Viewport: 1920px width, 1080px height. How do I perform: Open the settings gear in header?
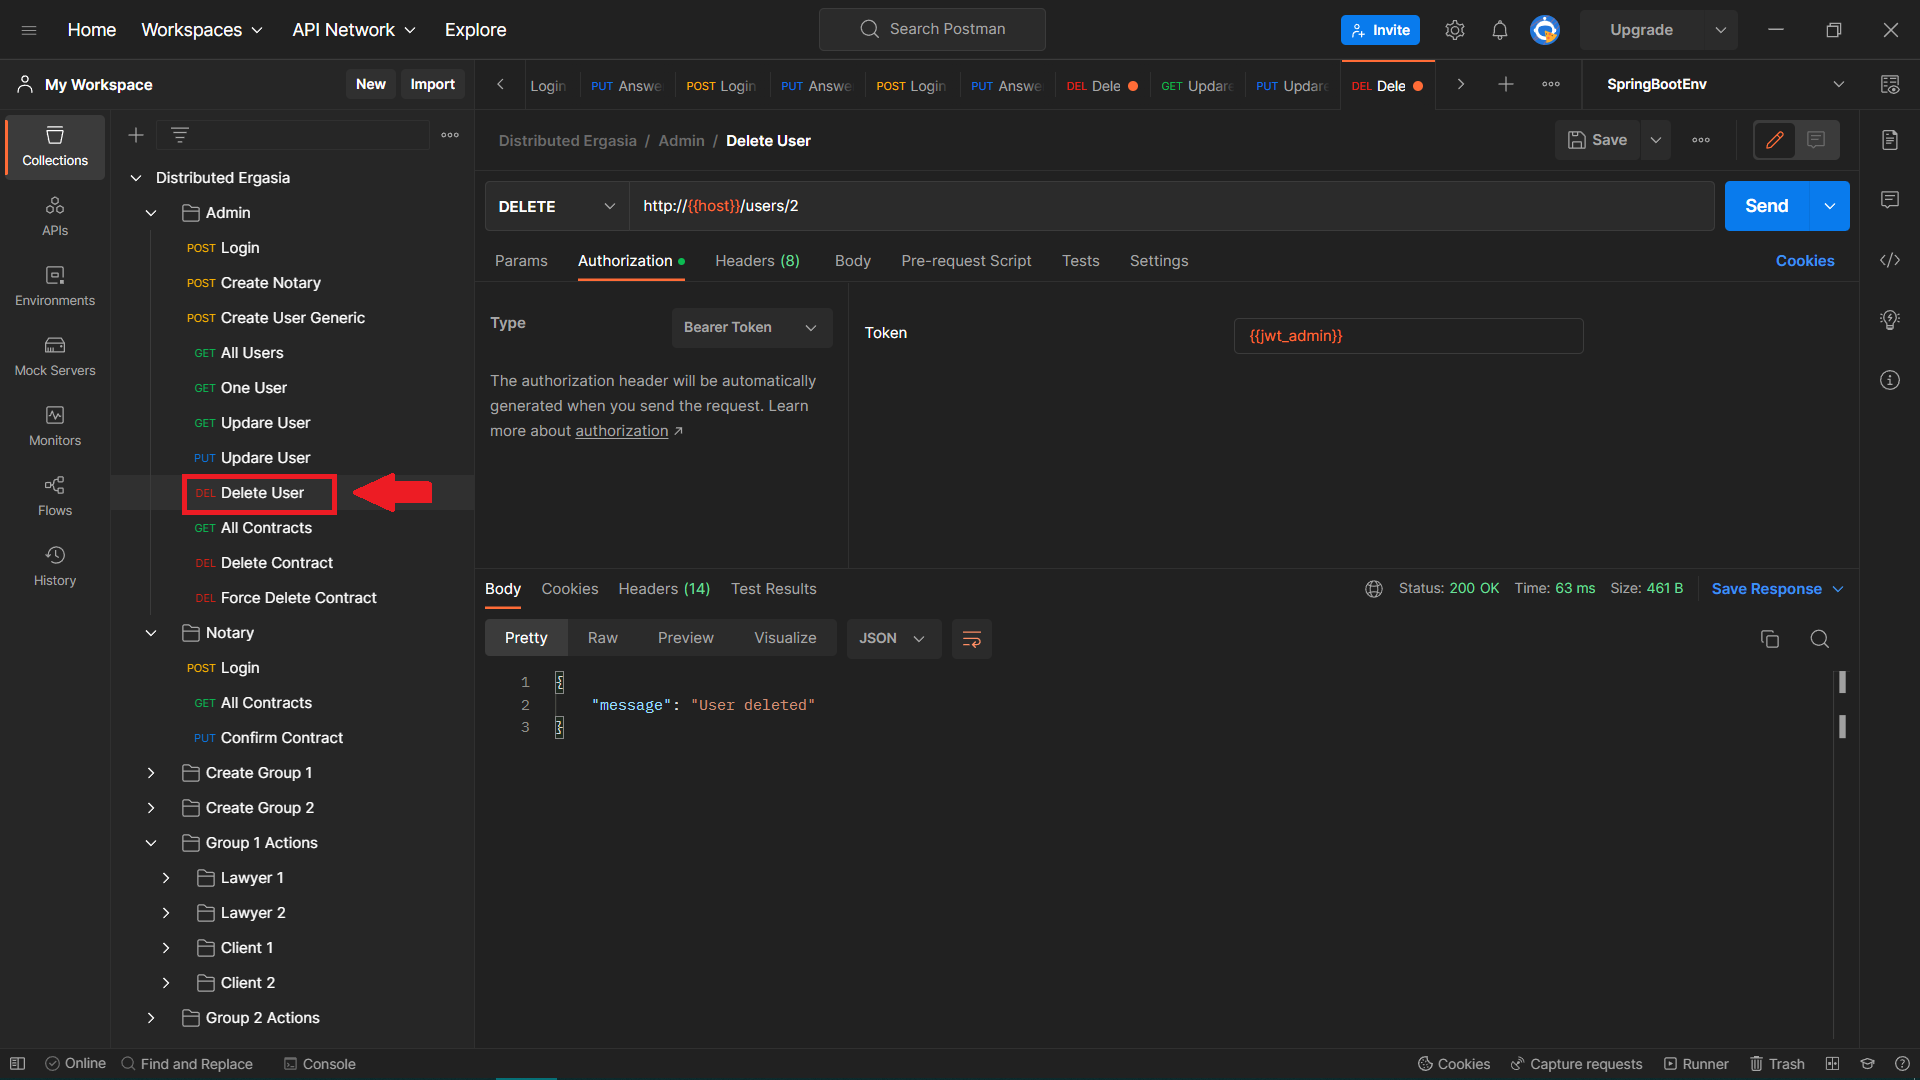pos(1455,30)
